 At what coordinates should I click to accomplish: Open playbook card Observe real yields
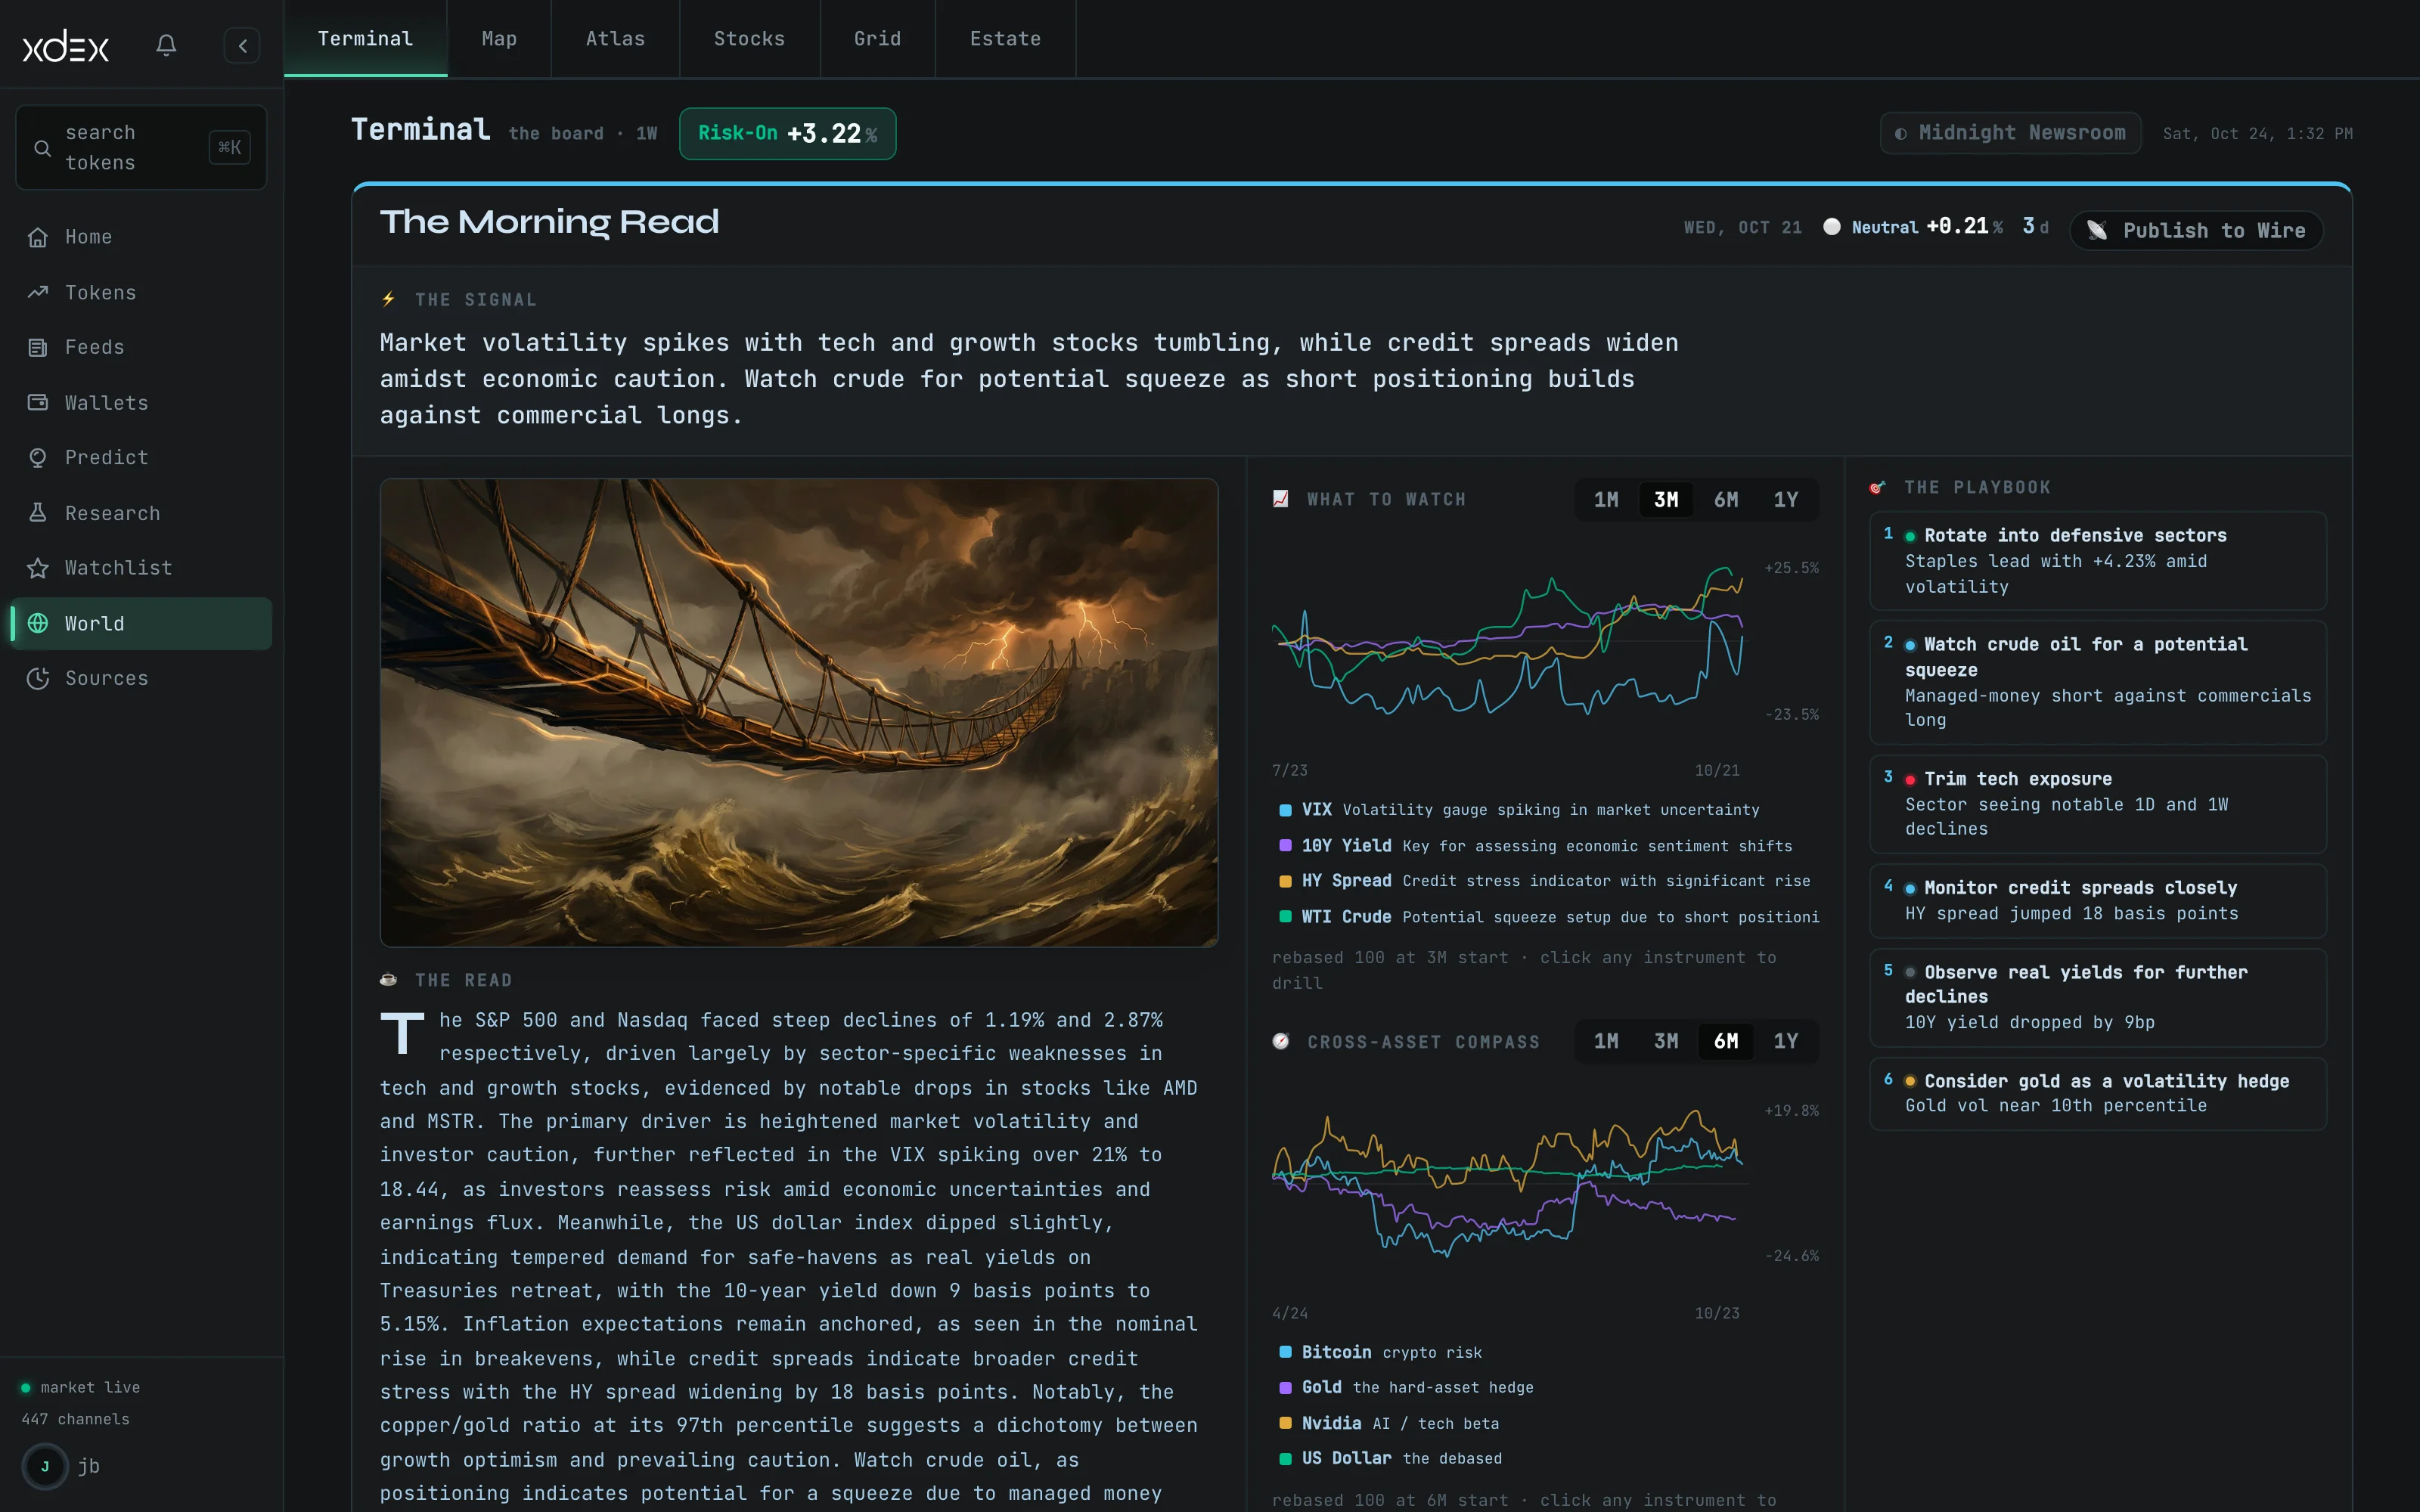pos(2097,997)
